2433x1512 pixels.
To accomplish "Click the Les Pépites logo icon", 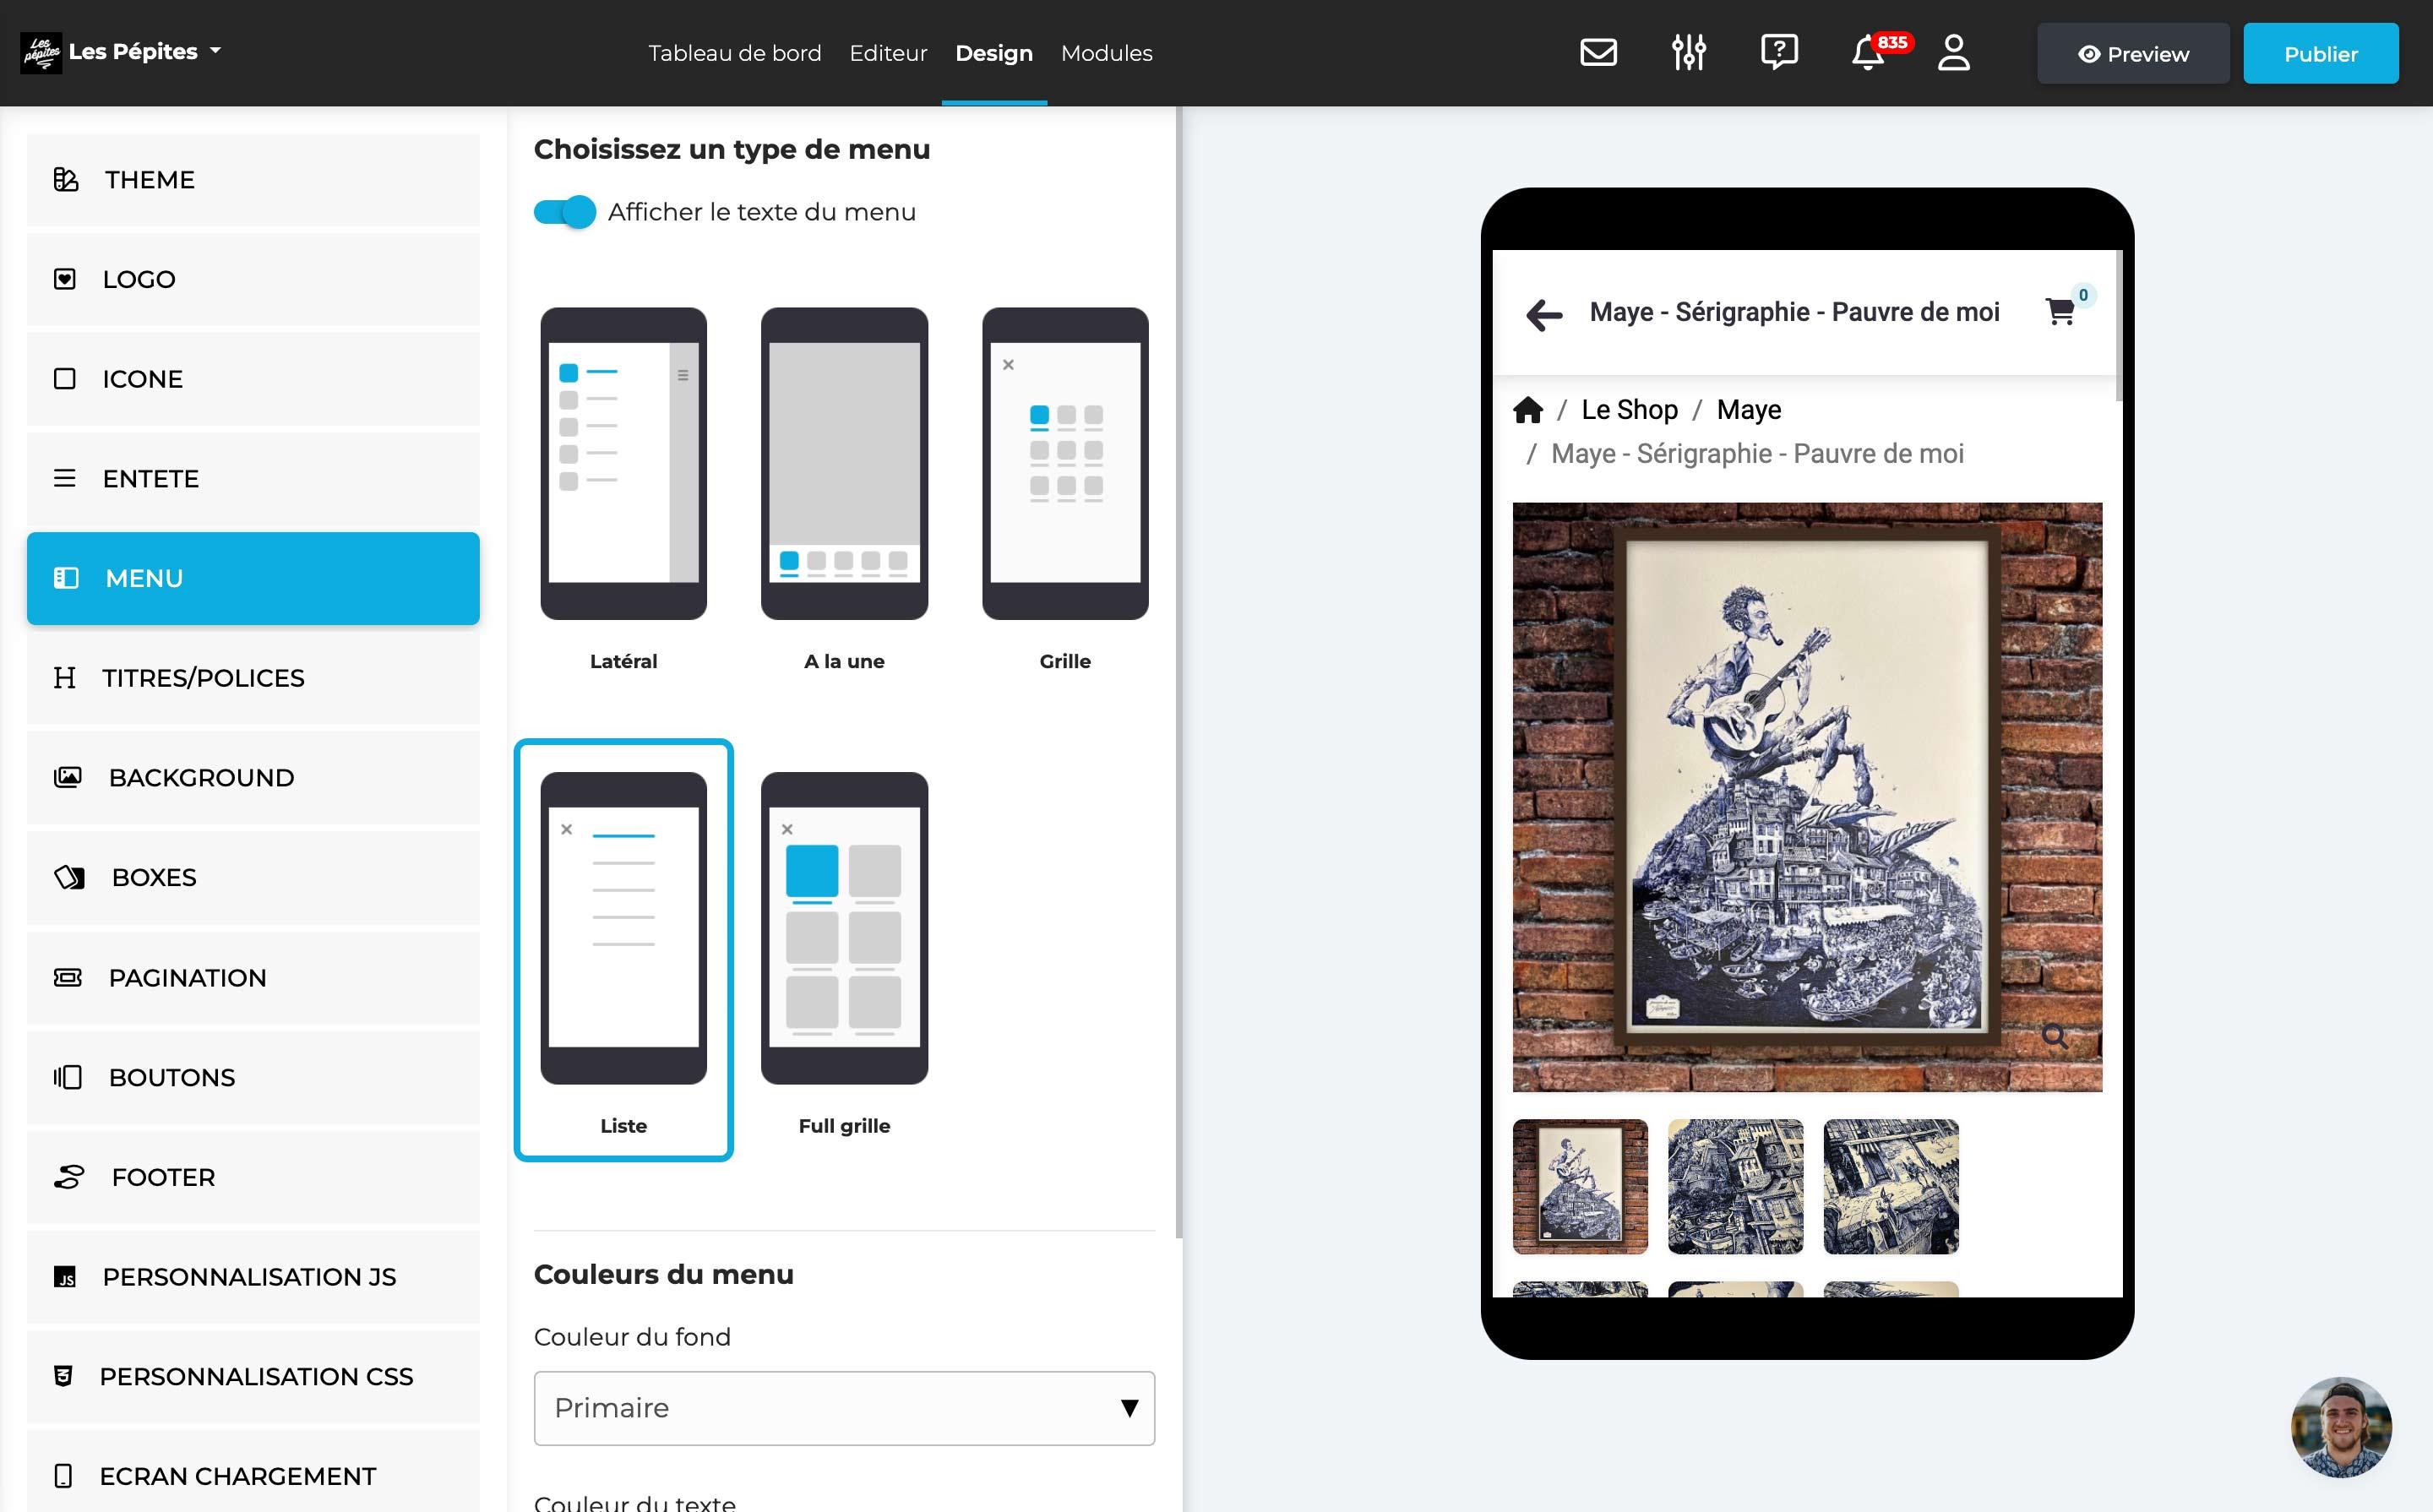I will point(41,52).
